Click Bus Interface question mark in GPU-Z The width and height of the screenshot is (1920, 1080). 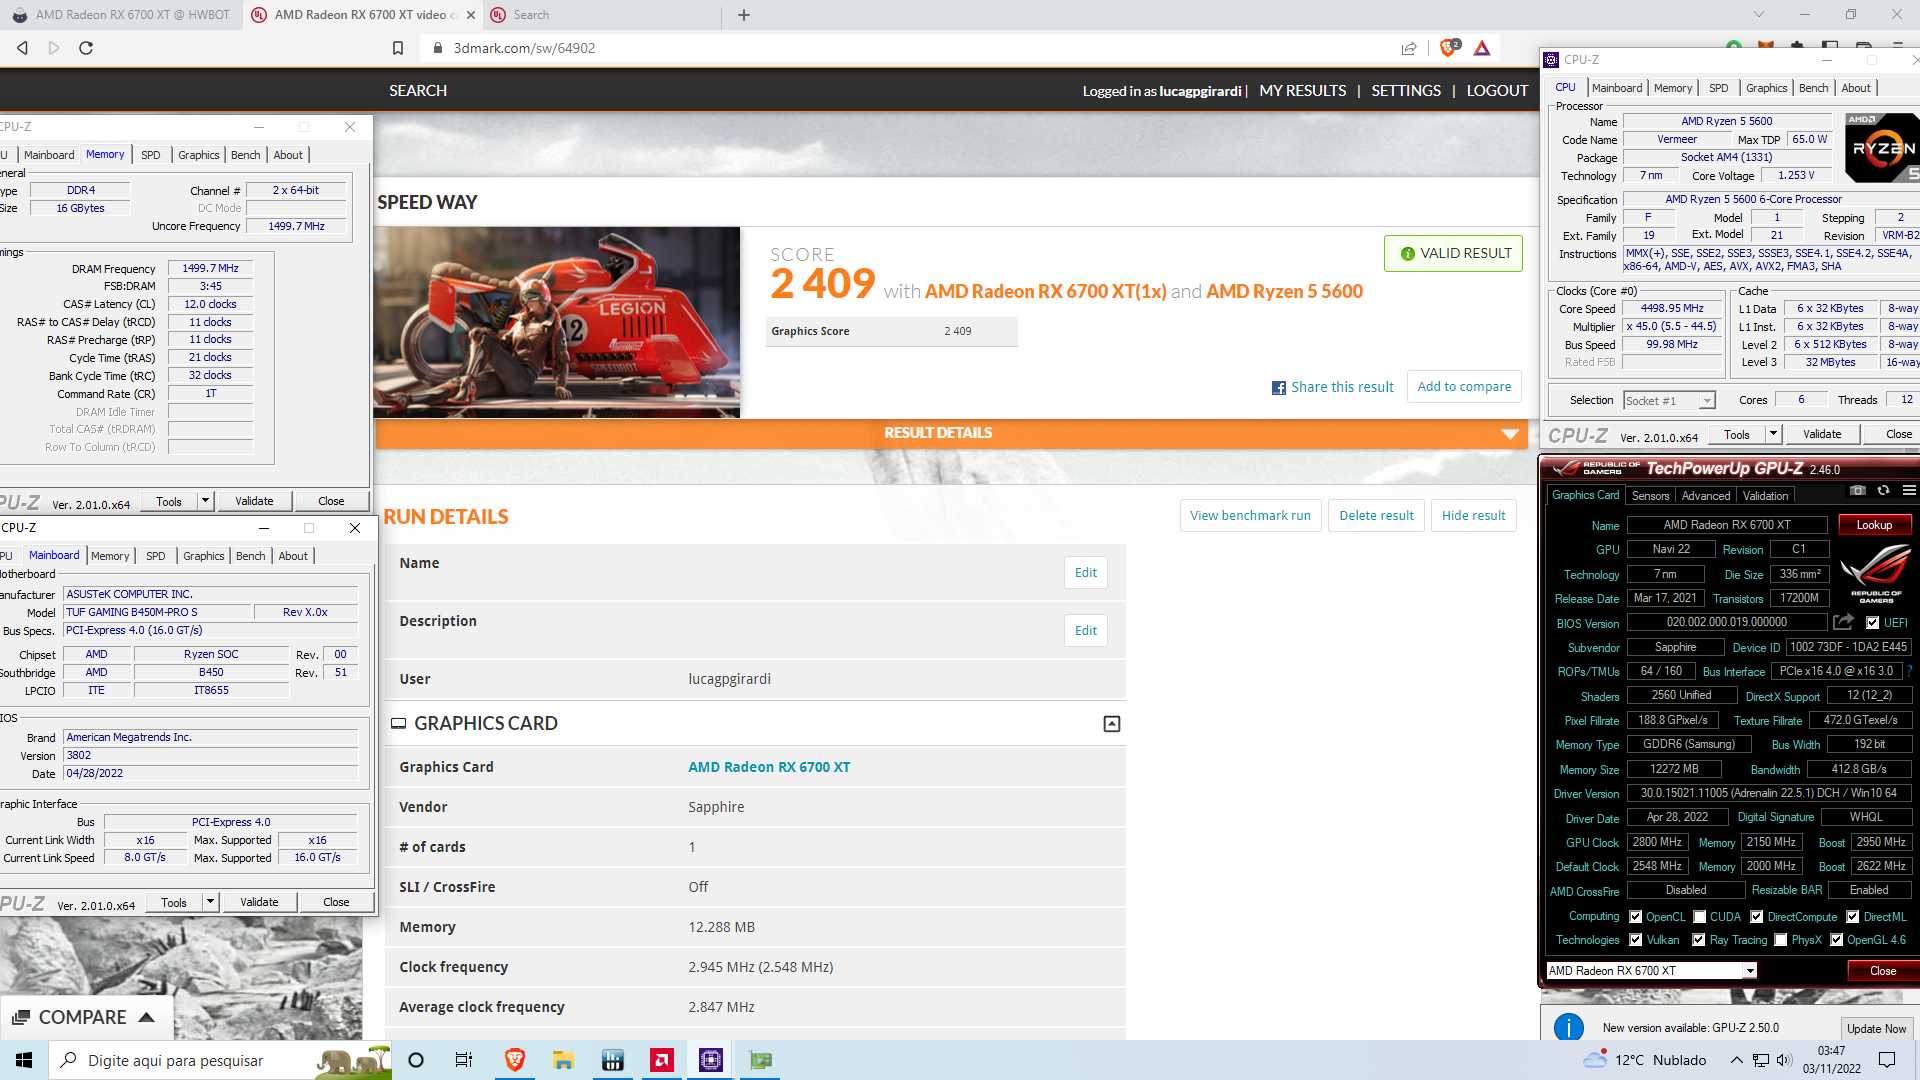(1909, 671)
